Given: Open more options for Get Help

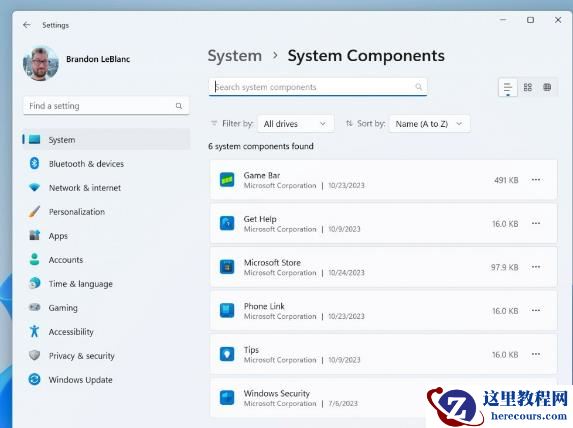Looking at the screenshot, I should pyautogui.click(x=536, y=223).
